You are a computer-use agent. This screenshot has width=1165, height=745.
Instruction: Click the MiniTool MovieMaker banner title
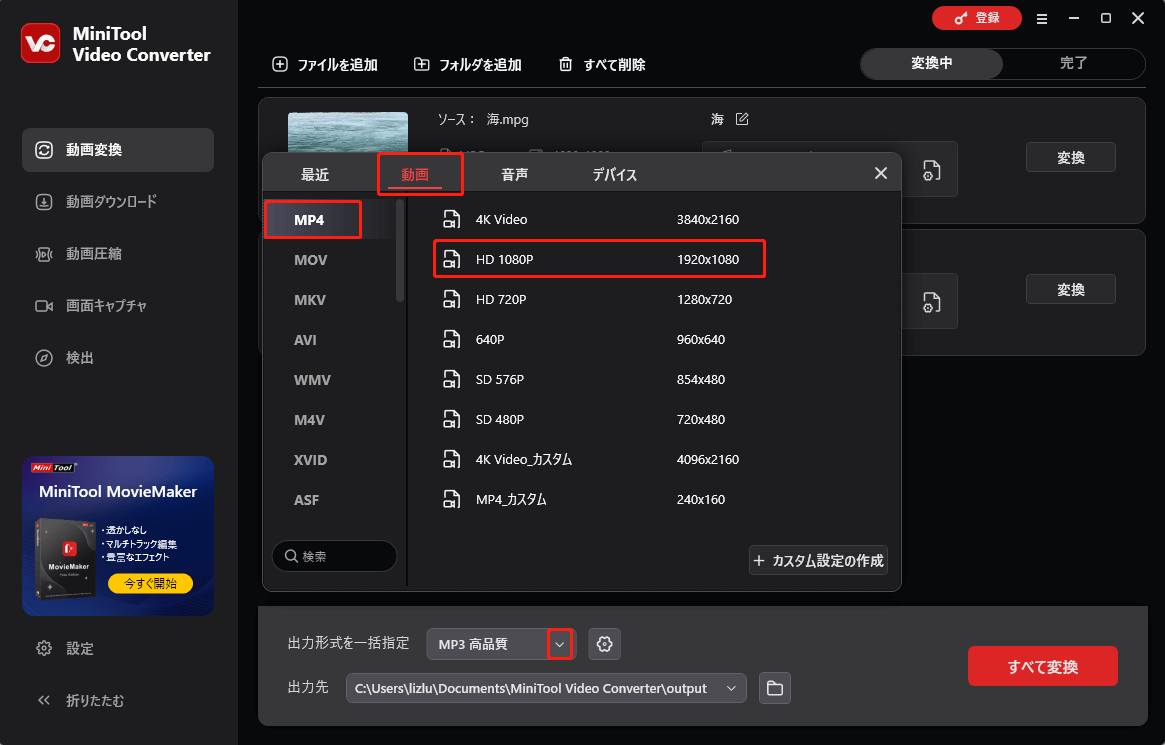(118, 492)
